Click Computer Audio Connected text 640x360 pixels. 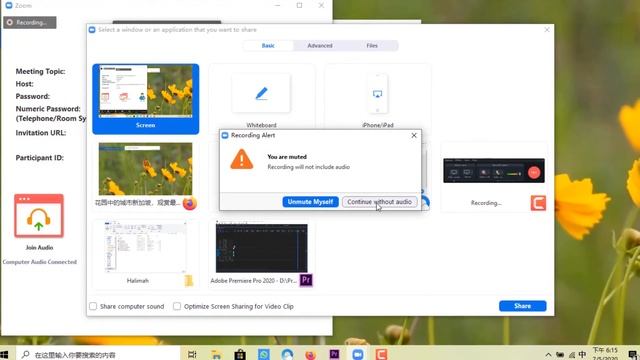point(40,262)
